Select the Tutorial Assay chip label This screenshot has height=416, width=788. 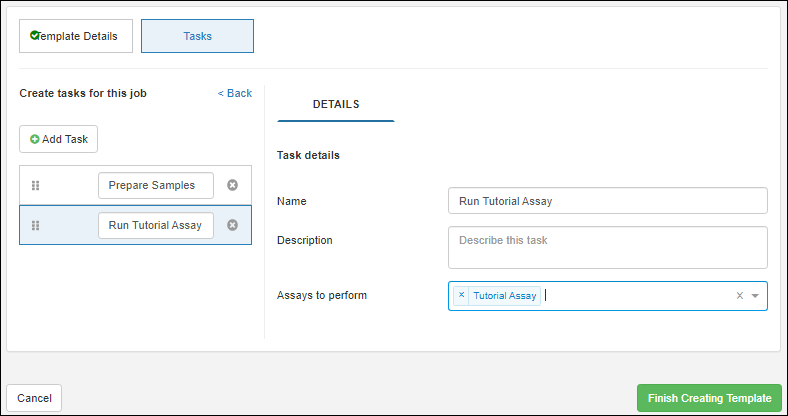(x=504, y=296)
